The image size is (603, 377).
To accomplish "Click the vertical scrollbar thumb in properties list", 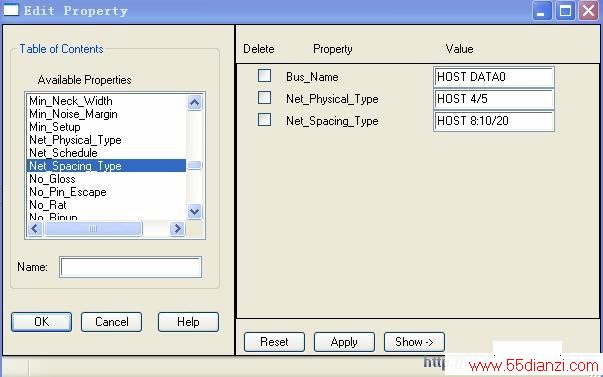I will (195, 165).
